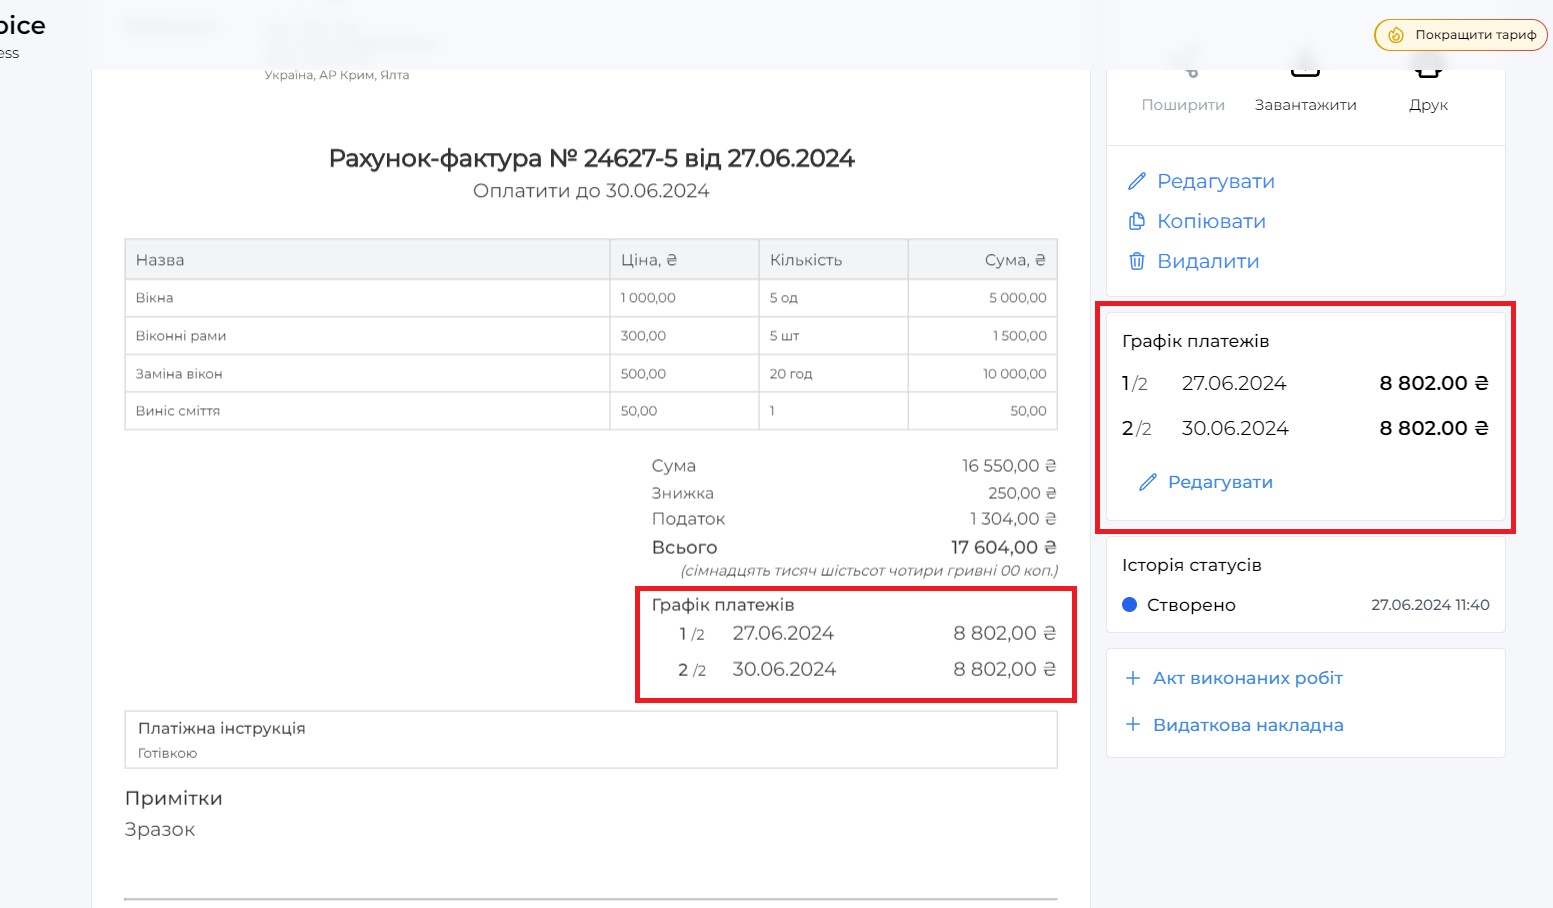The width and height of the screenshot is (1553, 908).
Task: Click the blue Створено status dot
Action: click(x=1130, y=605)
